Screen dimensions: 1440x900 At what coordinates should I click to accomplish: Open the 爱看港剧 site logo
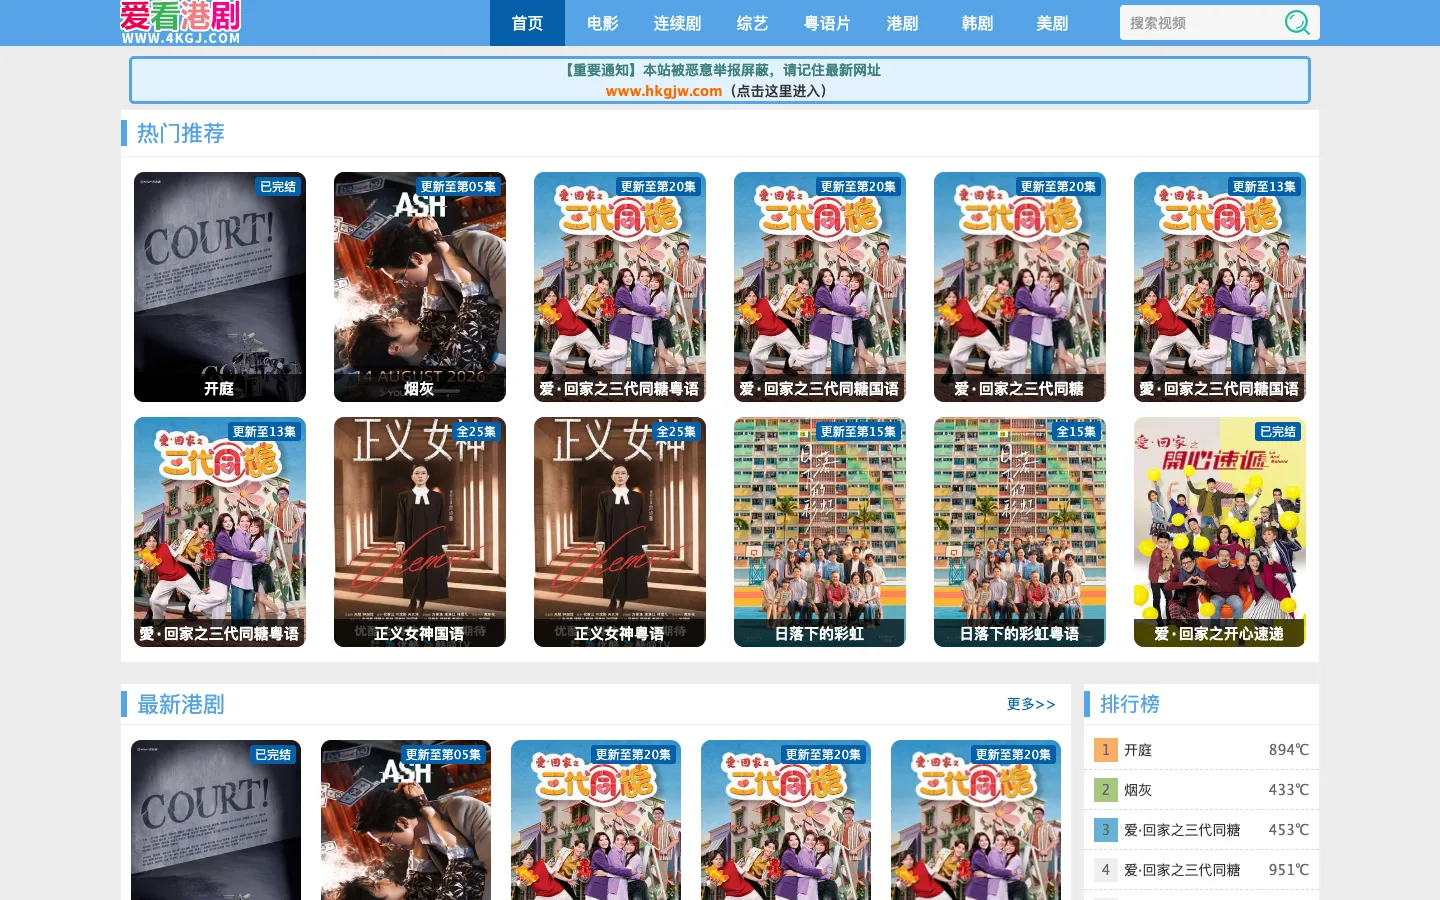pos(181,22)
